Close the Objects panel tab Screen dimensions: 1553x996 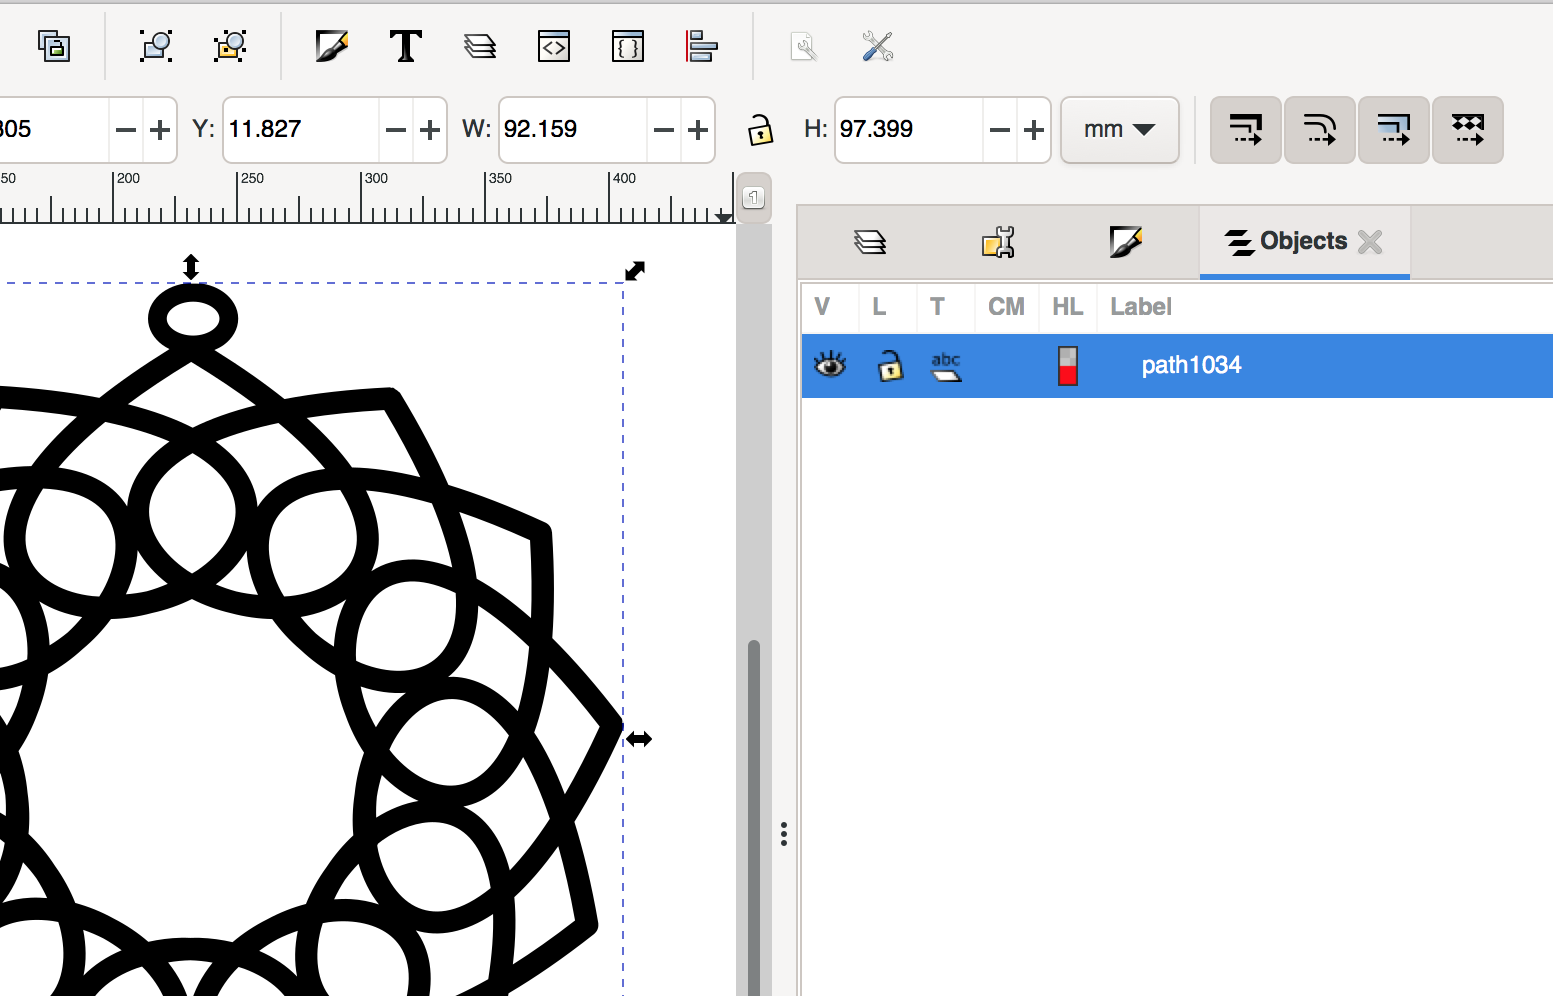coord(1370,241)
